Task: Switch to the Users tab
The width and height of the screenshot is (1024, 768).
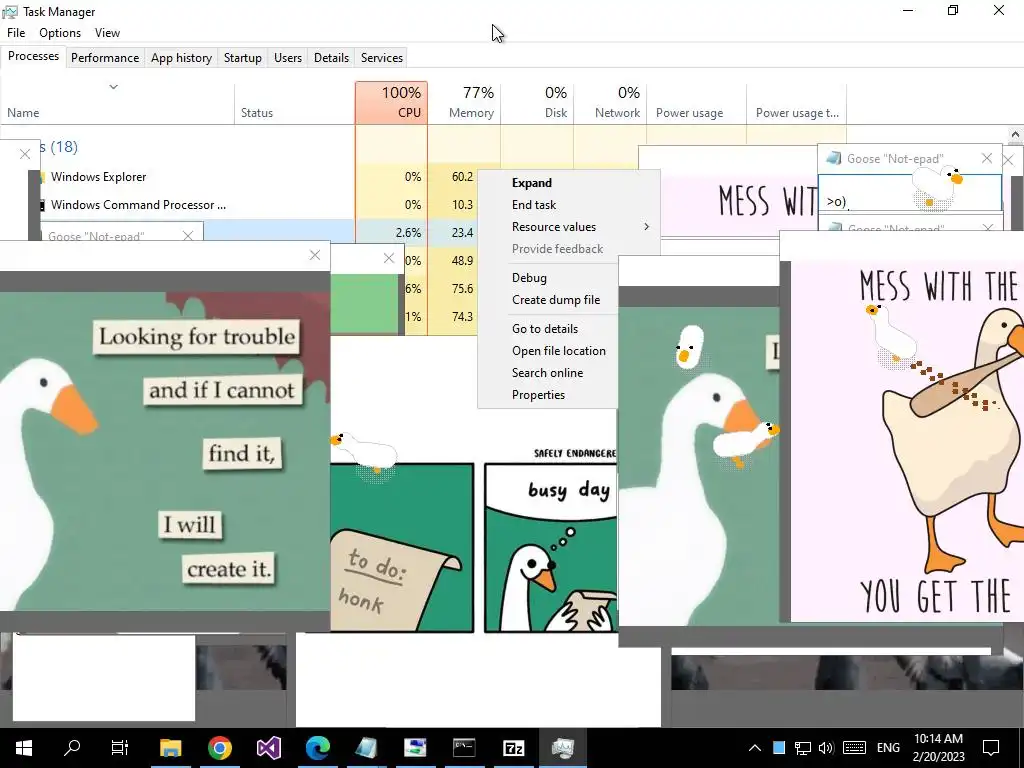Action: 288,57
